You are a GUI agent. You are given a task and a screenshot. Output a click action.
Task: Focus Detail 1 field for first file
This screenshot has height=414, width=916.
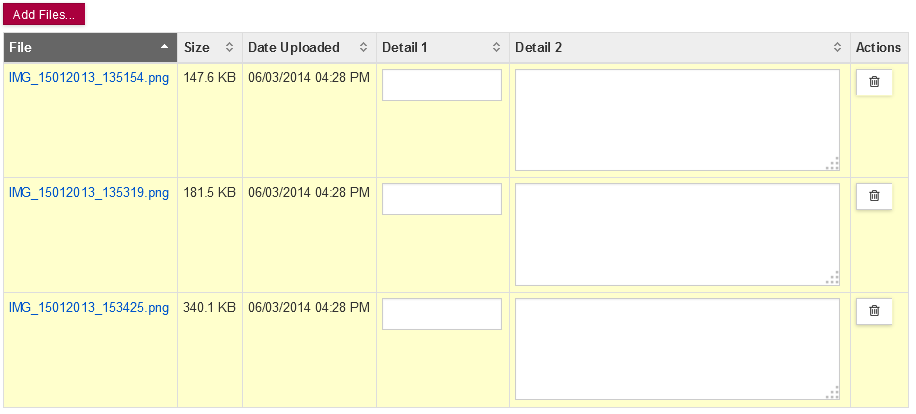pyautogui.click(x=442, y=85)
